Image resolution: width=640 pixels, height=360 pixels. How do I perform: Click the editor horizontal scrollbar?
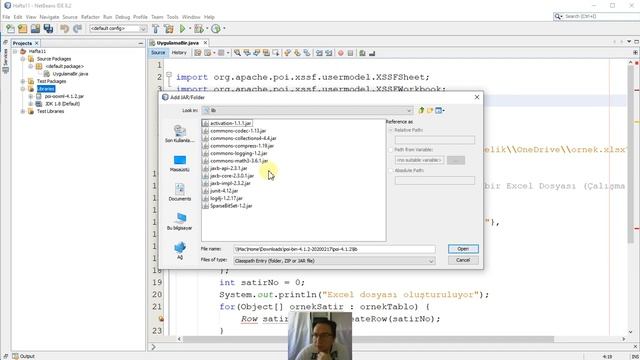pyautogui.click(x=367, y=339)
